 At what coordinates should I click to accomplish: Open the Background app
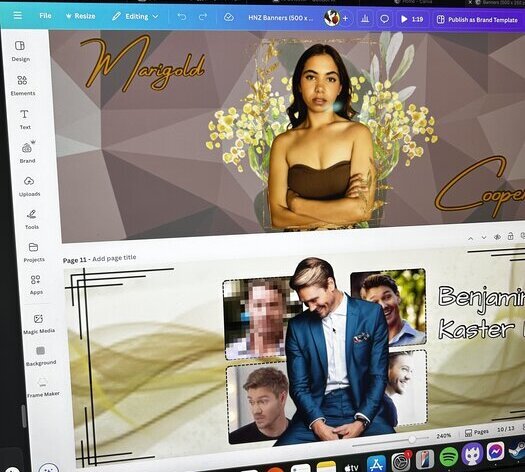[x=41, y=356]
